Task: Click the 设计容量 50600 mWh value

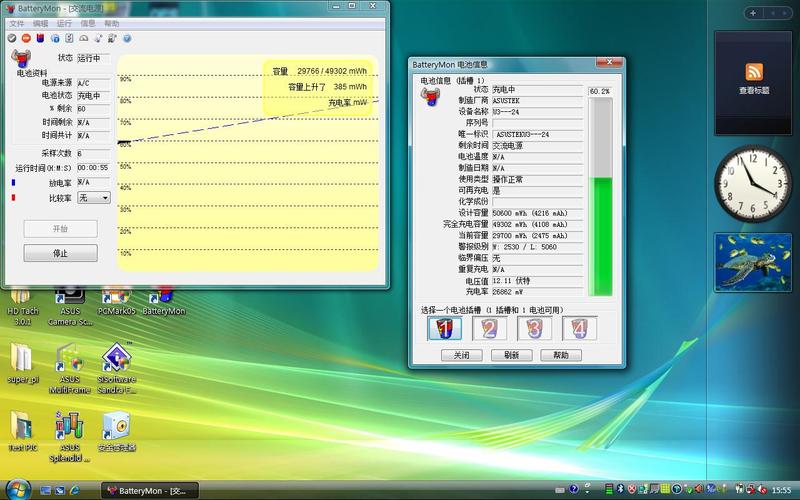Action: click(x=537, y=213)
